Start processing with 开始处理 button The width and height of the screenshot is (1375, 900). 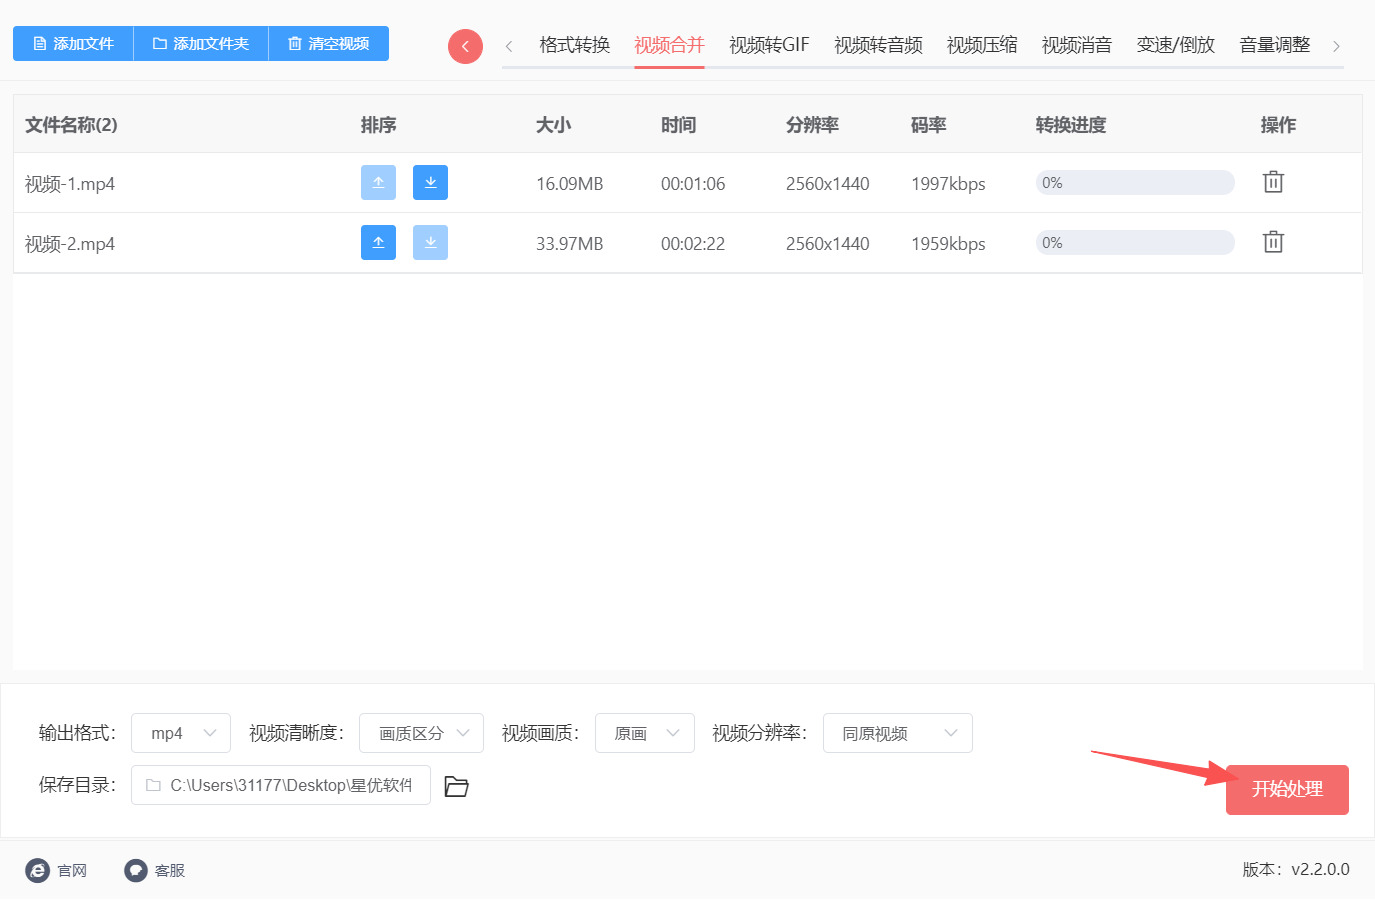pos(1287,790)
